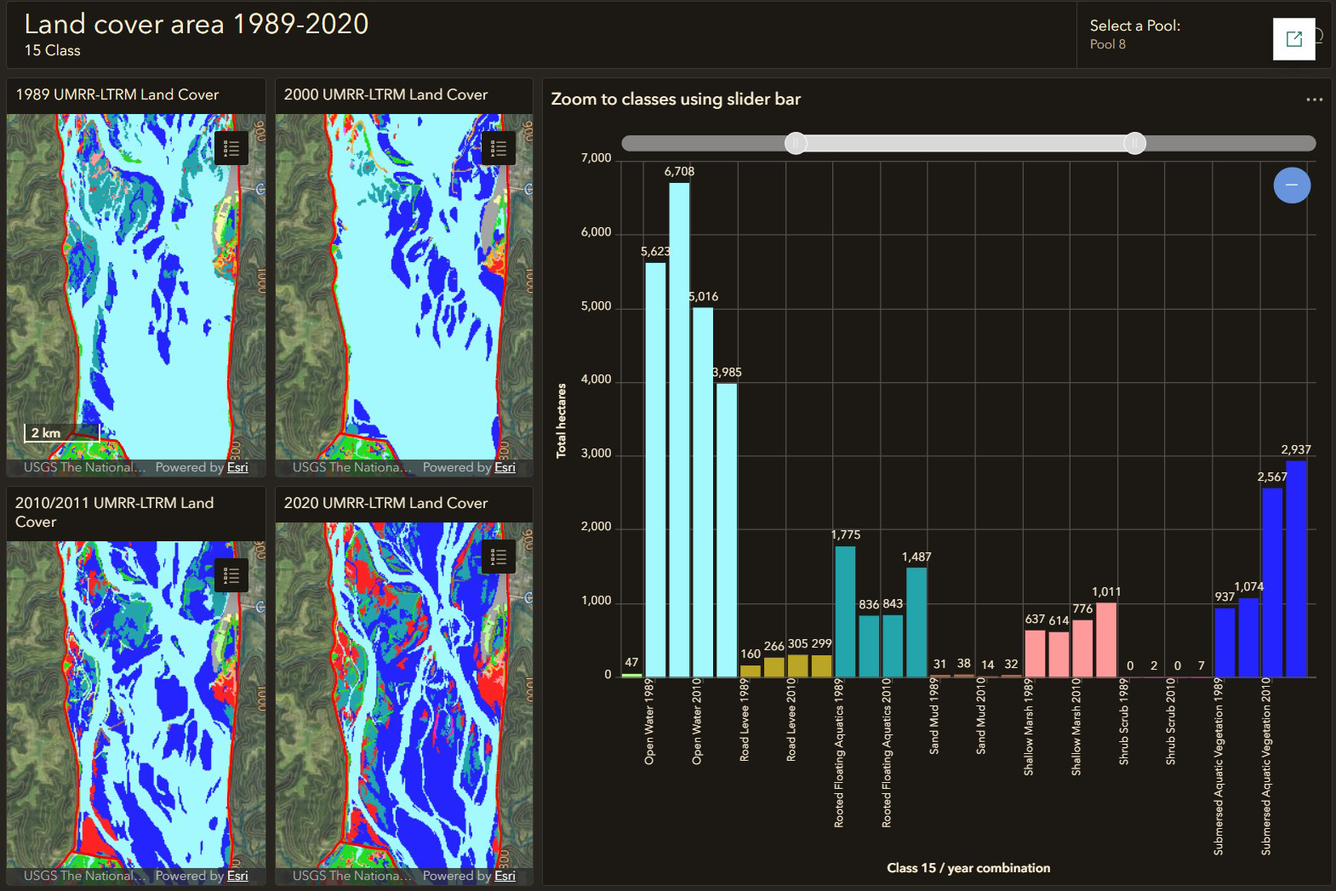1336x891 pixels.
Task: Select the 299 Road Levee bar
Action: click(821, 666)
